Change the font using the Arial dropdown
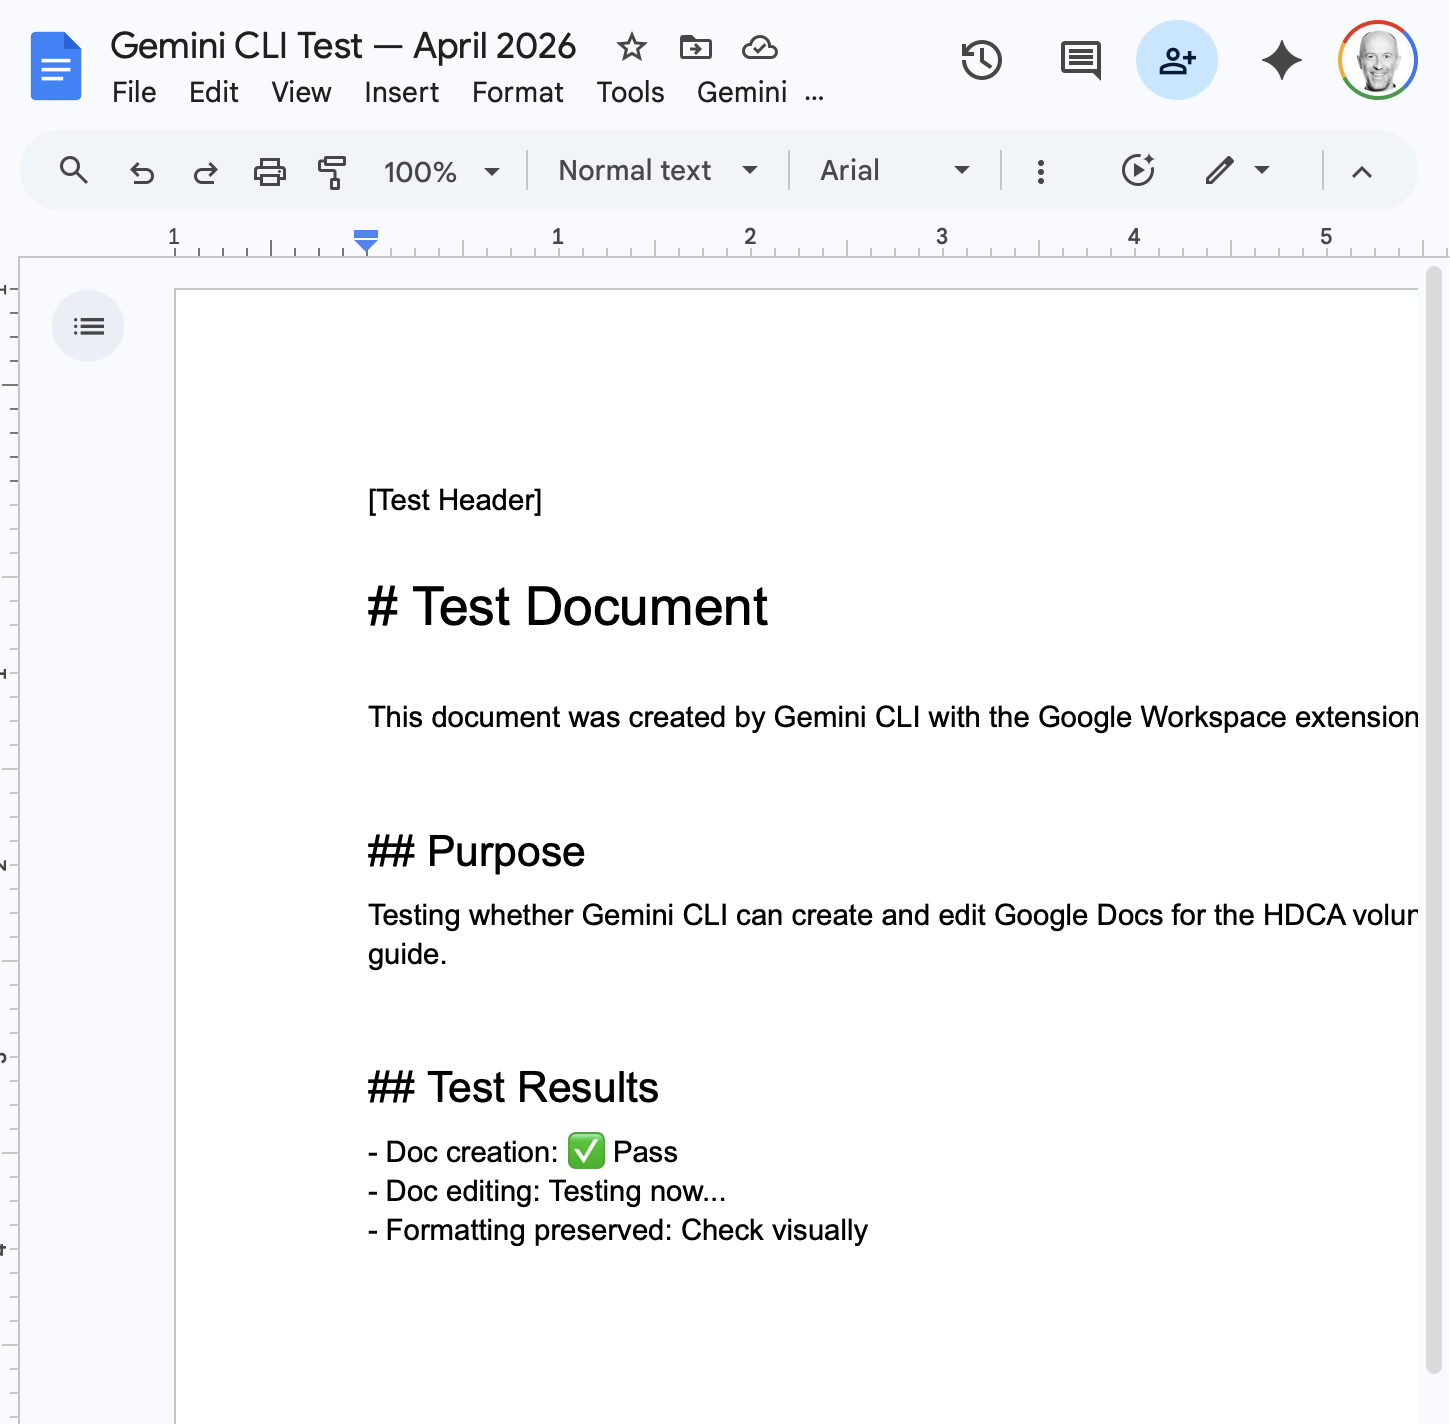The height and width of the screenshot is (1424, 1450). (891, 171)
